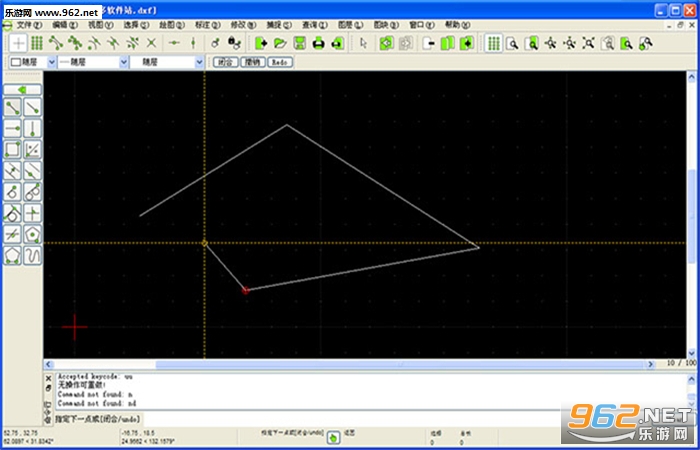
Task: Click the Redo button in options bar
Action: point(280,62)
